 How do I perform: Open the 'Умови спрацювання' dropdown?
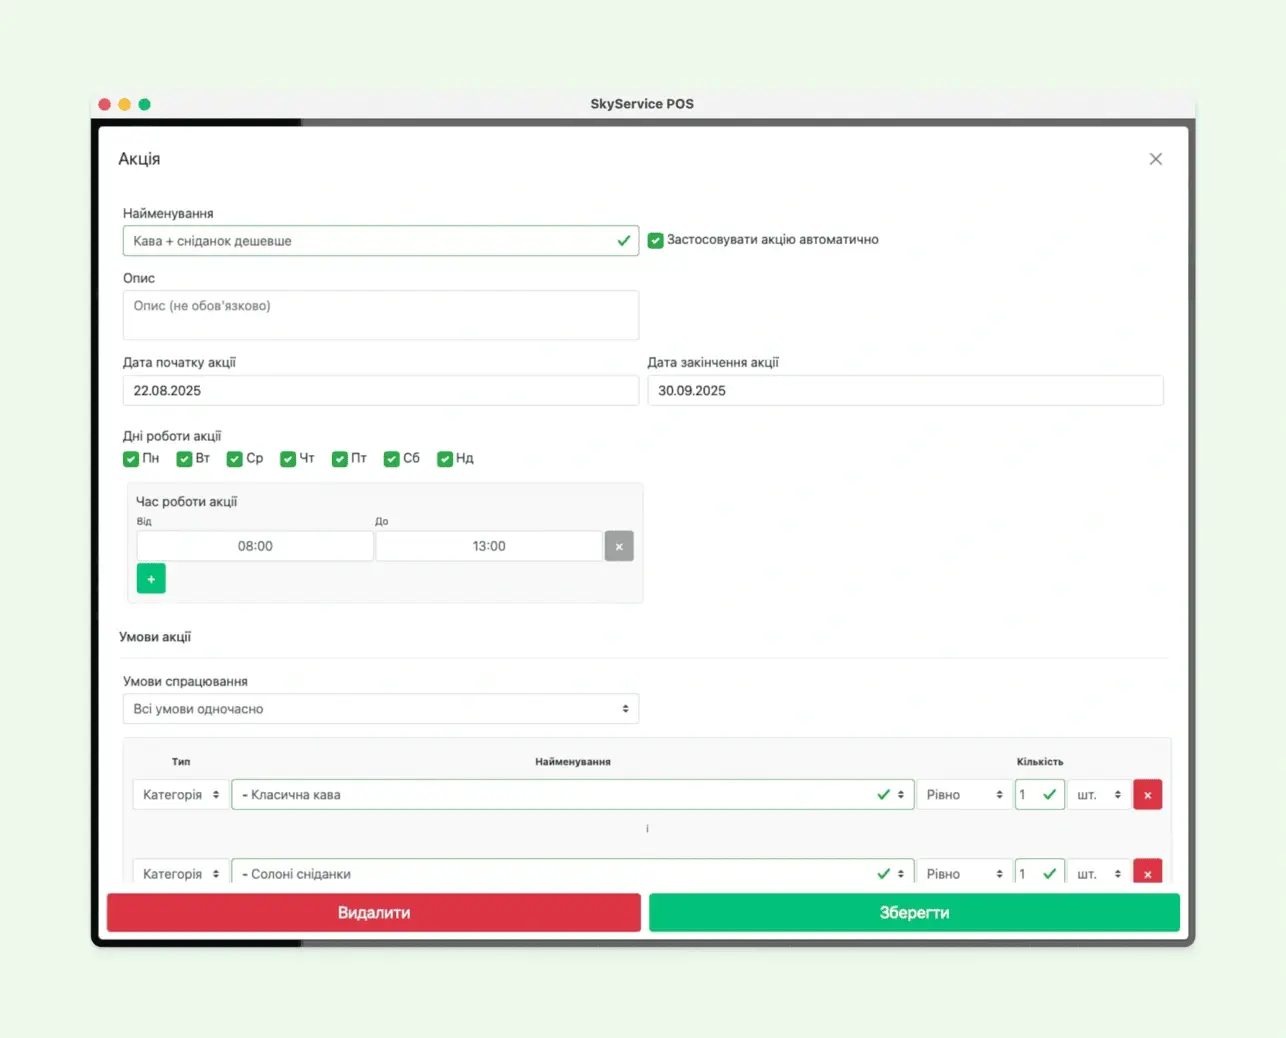(380, 709)
